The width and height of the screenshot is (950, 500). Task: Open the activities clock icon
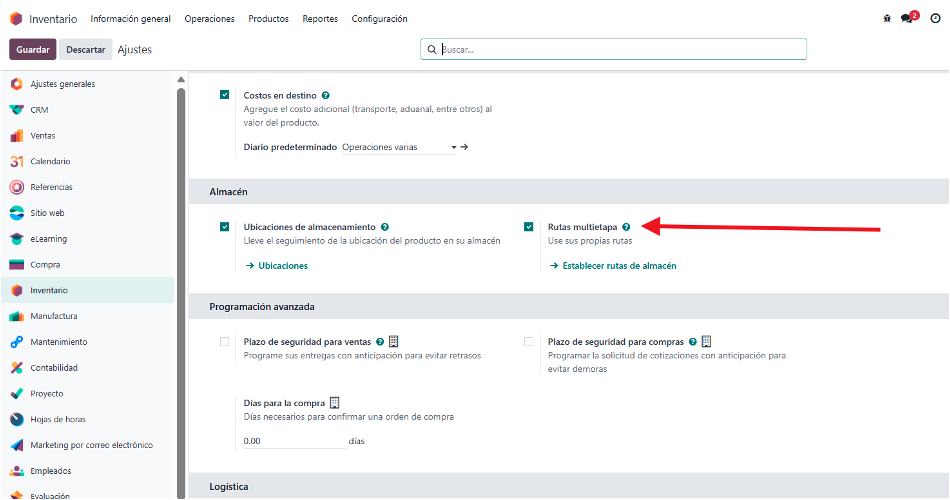coord(935,18)
